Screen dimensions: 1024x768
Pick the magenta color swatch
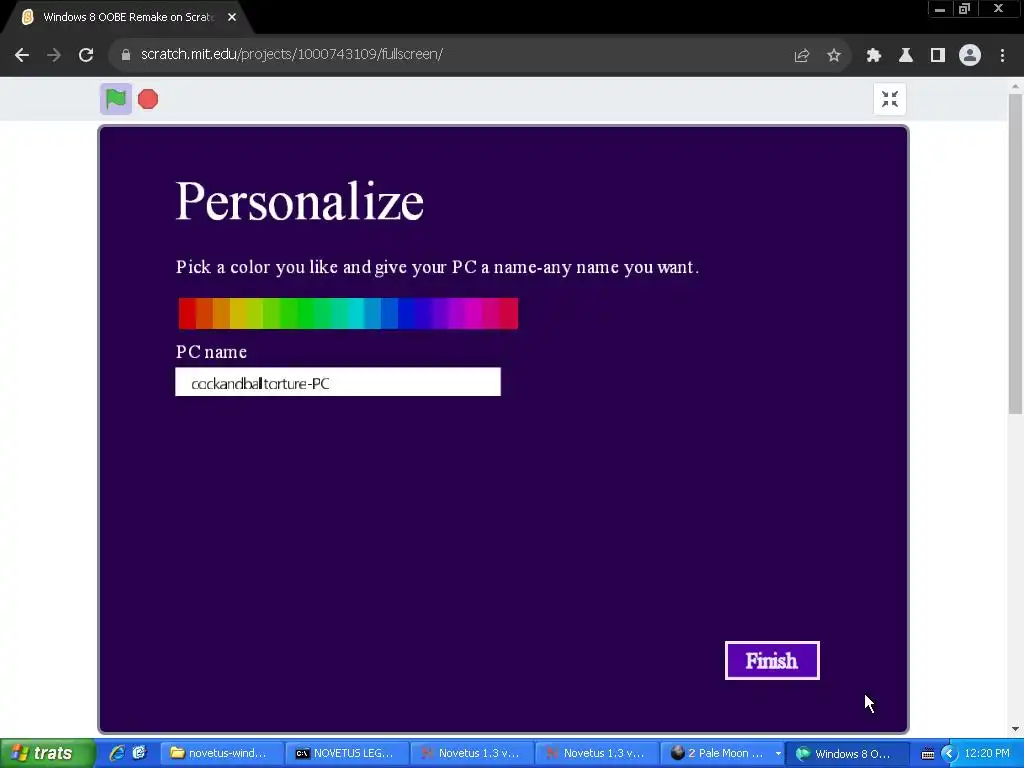pyautogui.click(x=474, y=313)
